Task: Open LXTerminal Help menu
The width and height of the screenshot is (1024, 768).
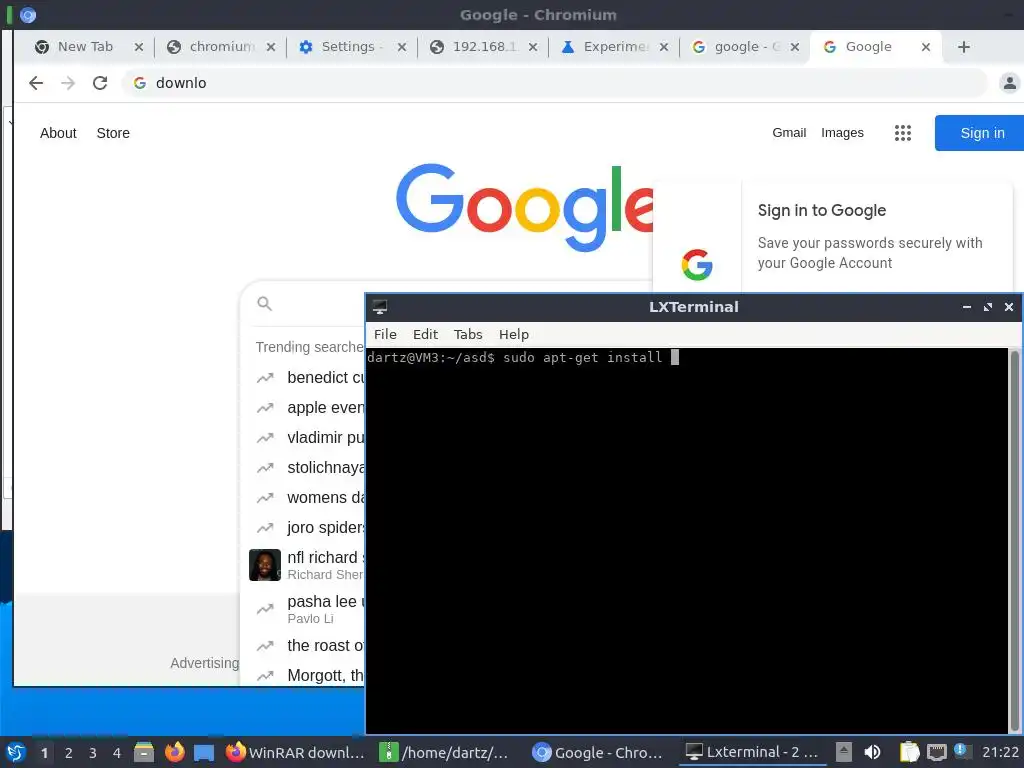Action: tap(513, 334)
